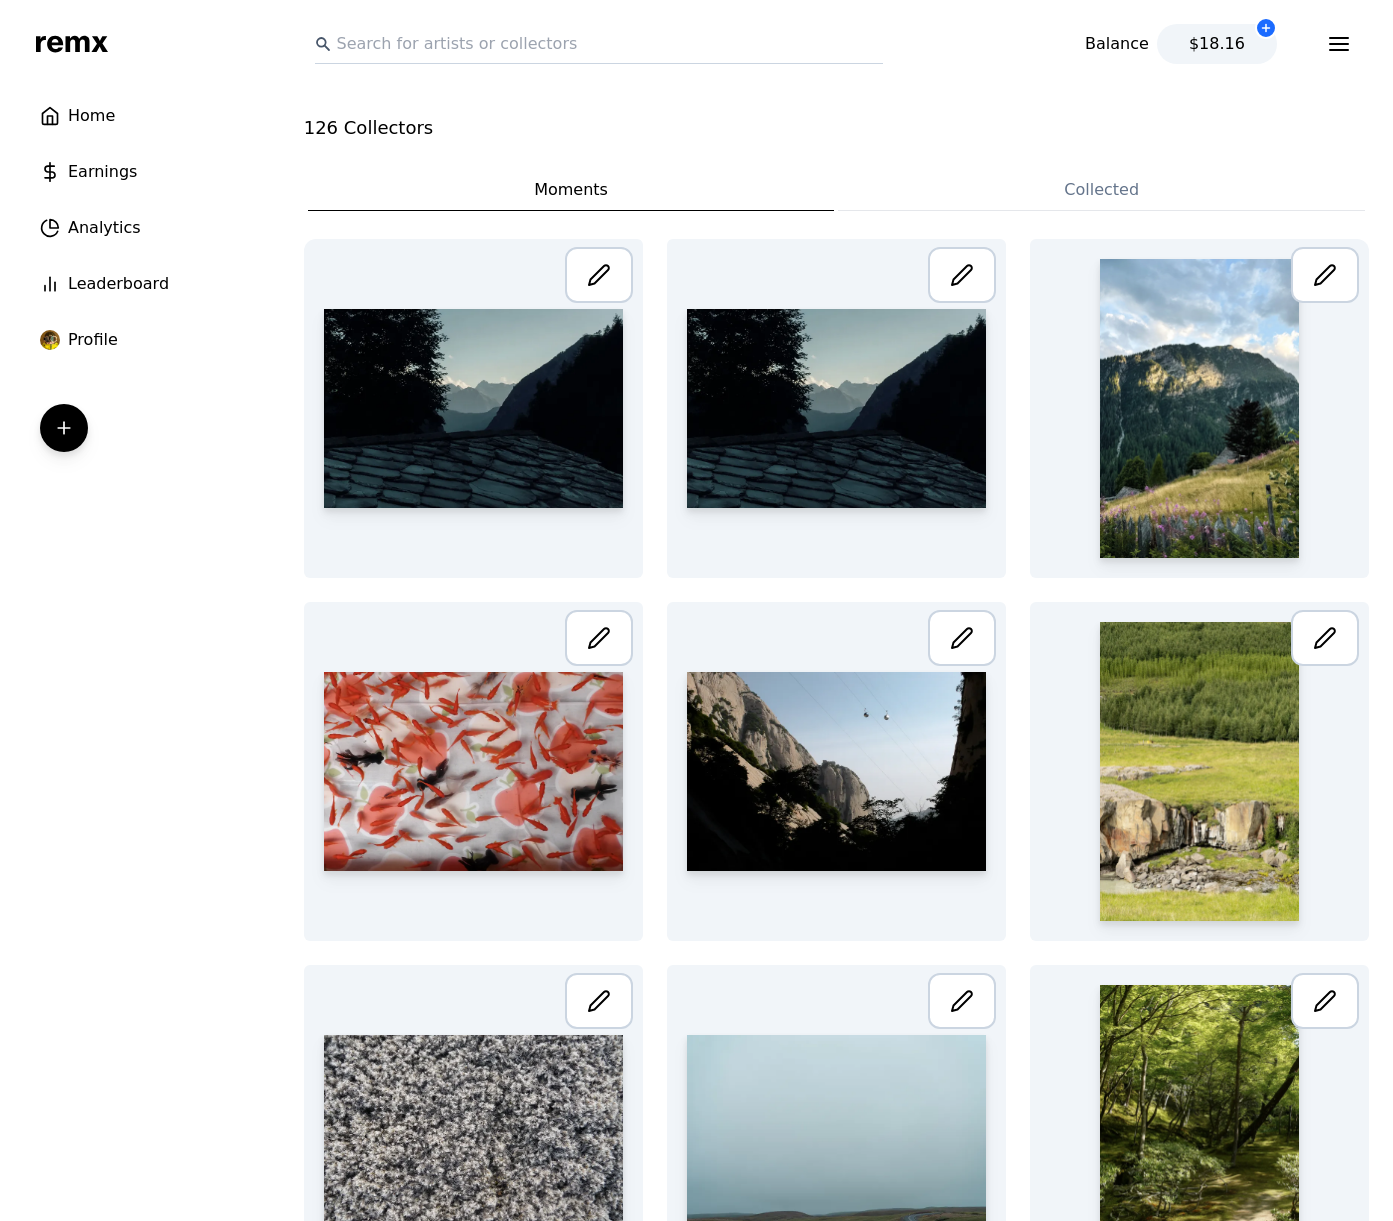Focus the artists or collectors search field
1393x1221 pixels.
click(x=600, y=44)
